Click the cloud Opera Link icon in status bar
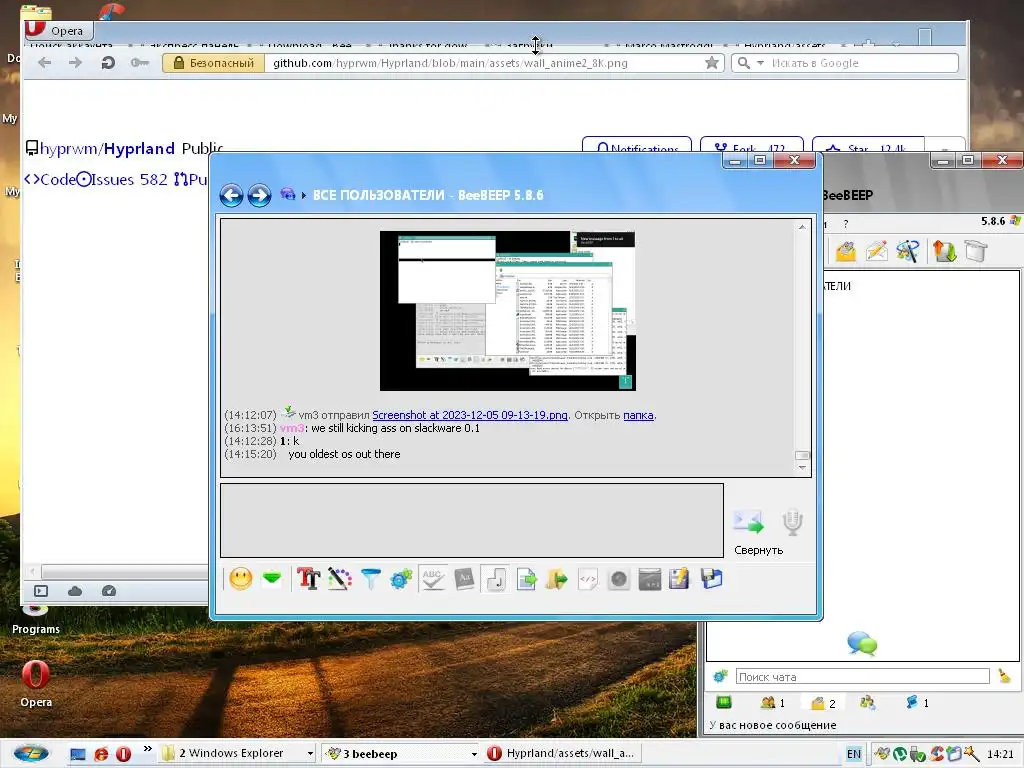Viewport: 1024px width, 768px height. coord(75,591)
